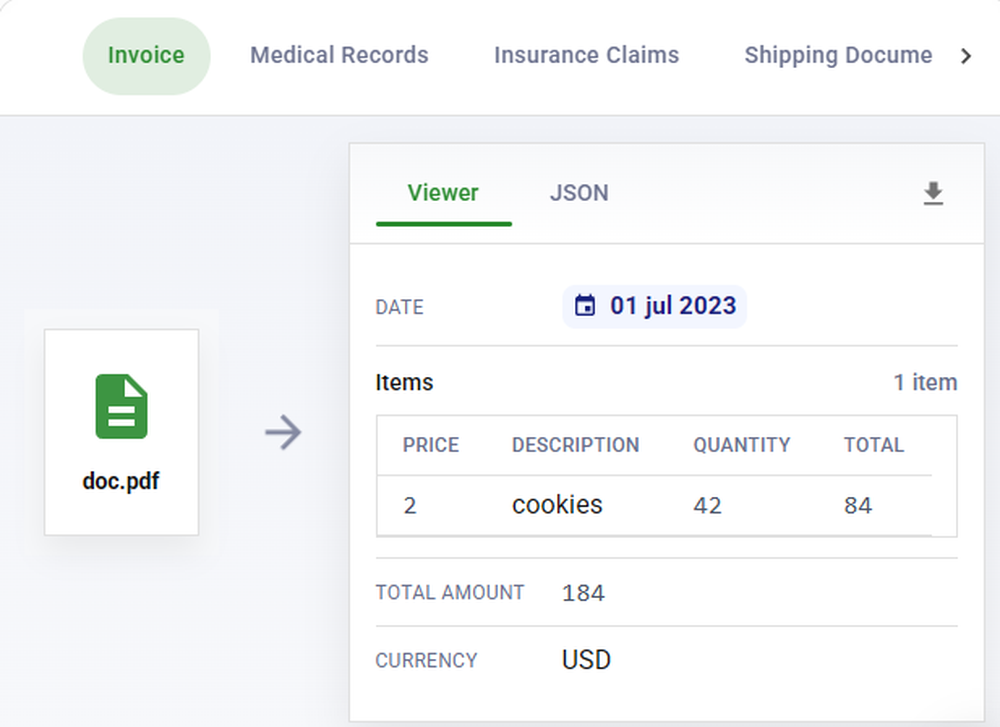Select the cookies description cell
Viewport: 1000px width, 727px height.
(x=557, y=505)
